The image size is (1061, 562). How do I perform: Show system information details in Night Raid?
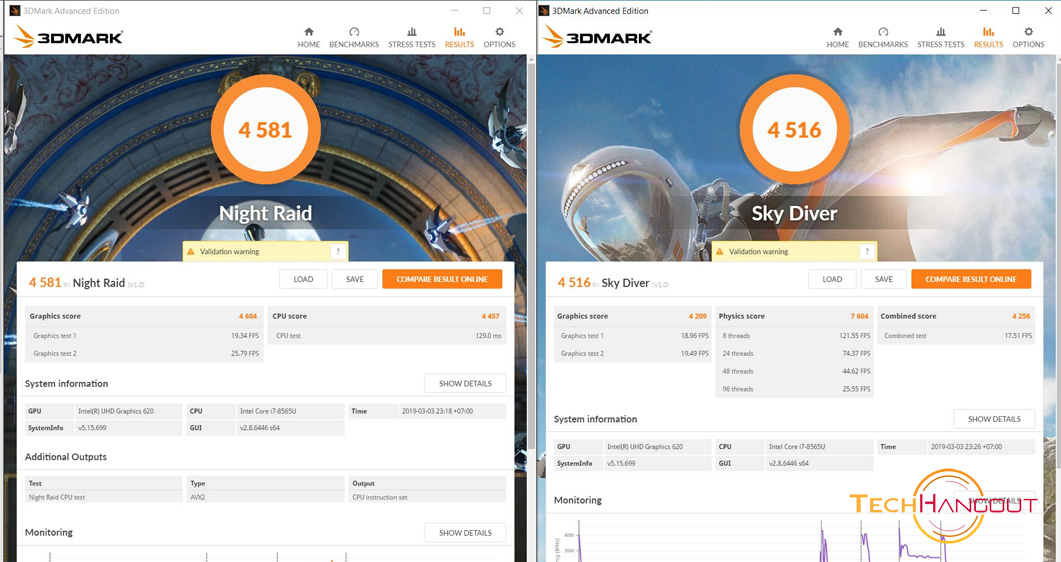coord(466,383)
